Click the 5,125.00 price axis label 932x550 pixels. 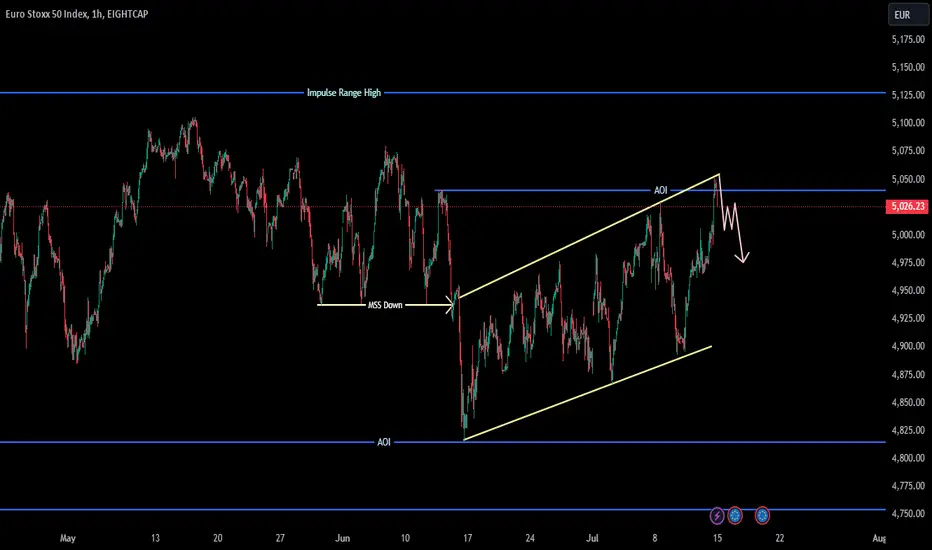908,95
